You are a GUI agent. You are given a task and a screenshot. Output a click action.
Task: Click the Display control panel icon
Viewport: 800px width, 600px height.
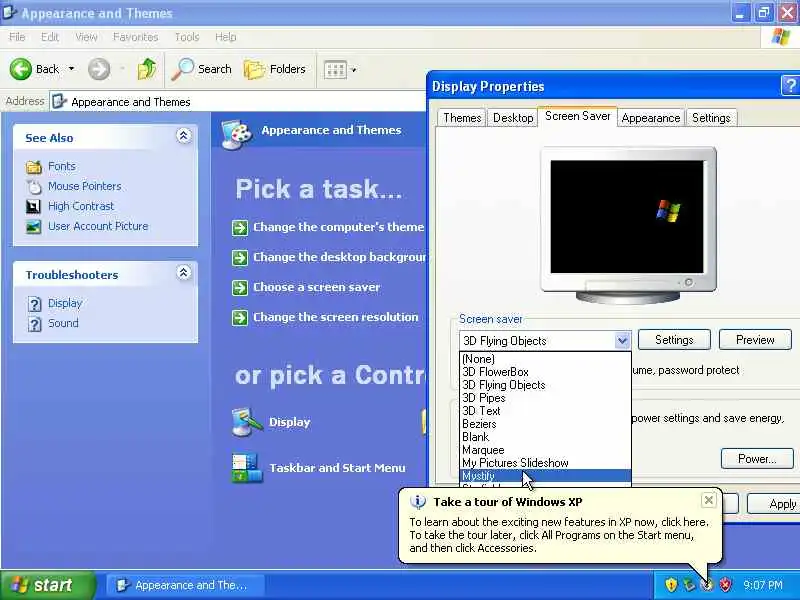pos(247,422)
